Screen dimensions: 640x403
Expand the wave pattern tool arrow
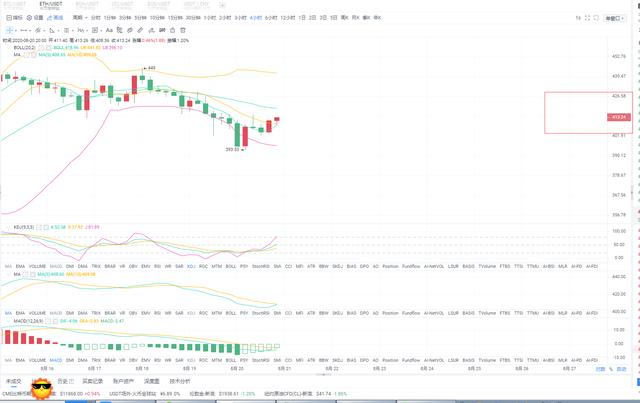tap(87, 31)
